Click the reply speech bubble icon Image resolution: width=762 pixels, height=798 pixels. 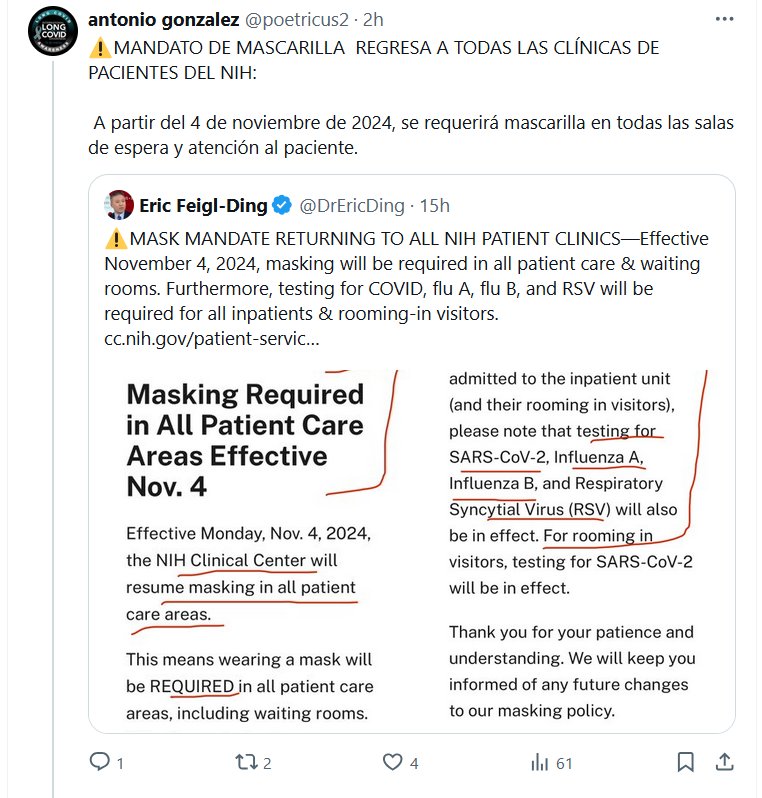(99, 762)
